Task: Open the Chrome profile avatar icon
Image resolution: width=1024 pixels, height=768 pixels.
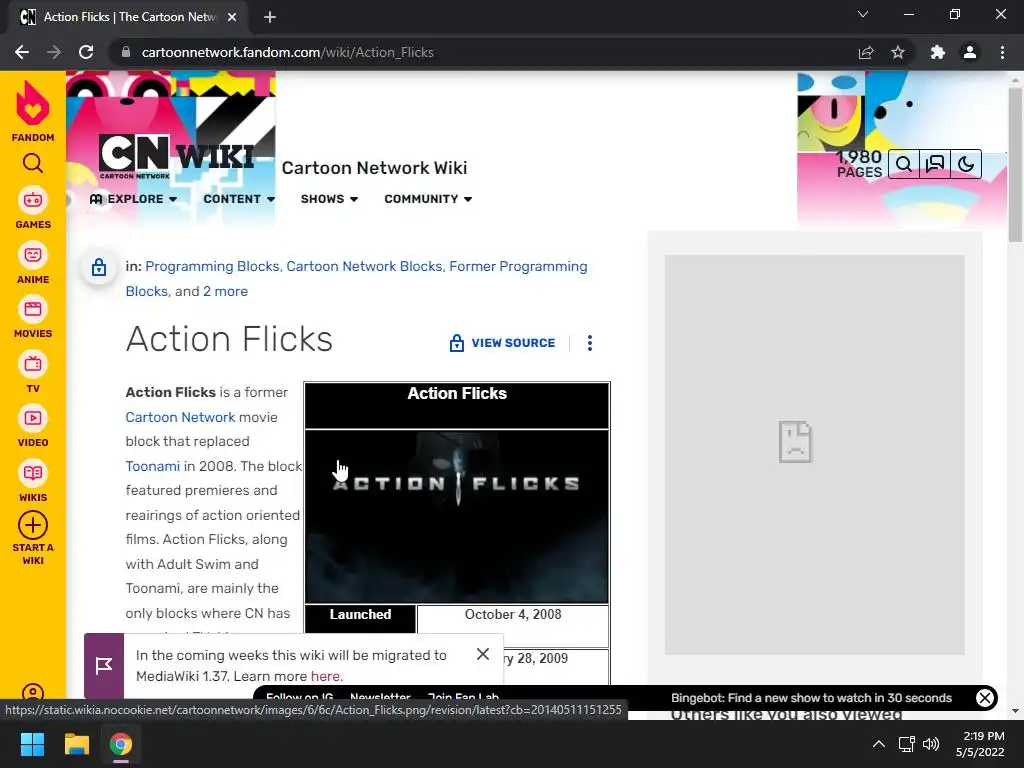Action: click(970, 52)
